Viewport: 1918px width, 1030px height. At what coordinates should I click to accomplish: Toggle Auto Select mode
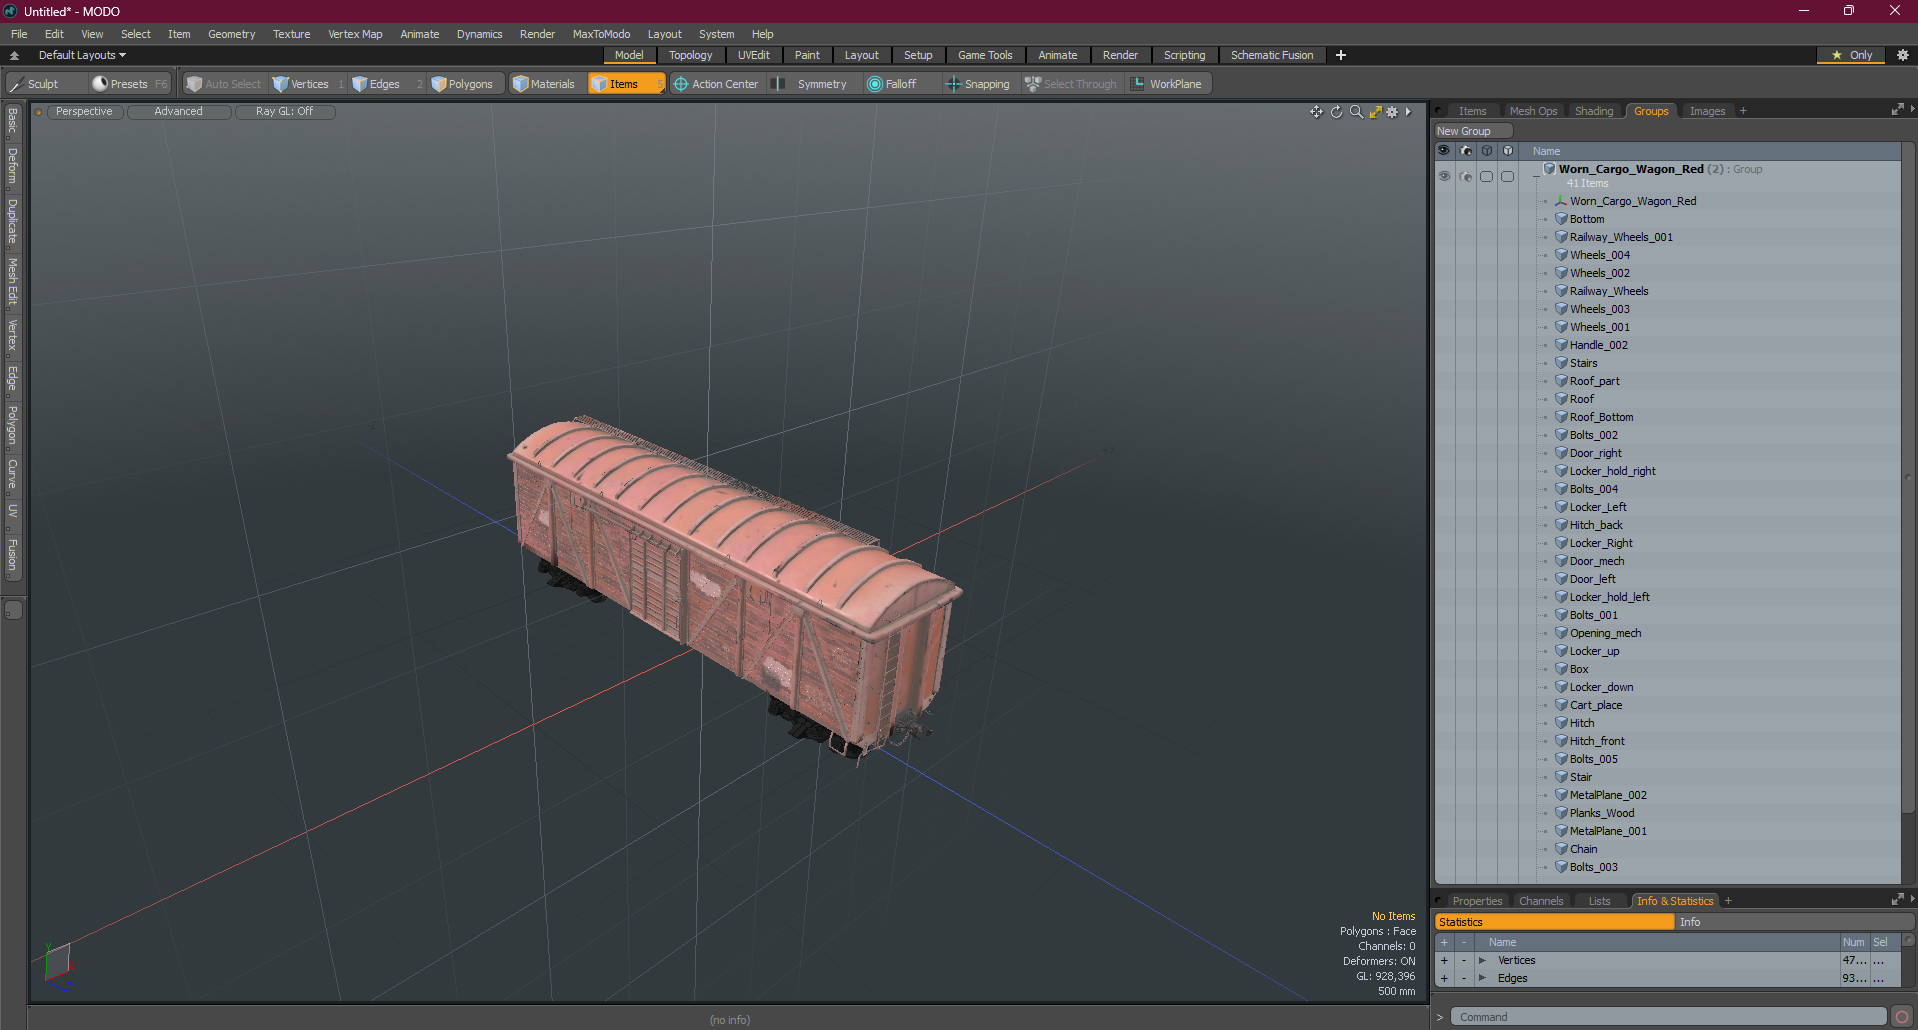pos(223,84)
